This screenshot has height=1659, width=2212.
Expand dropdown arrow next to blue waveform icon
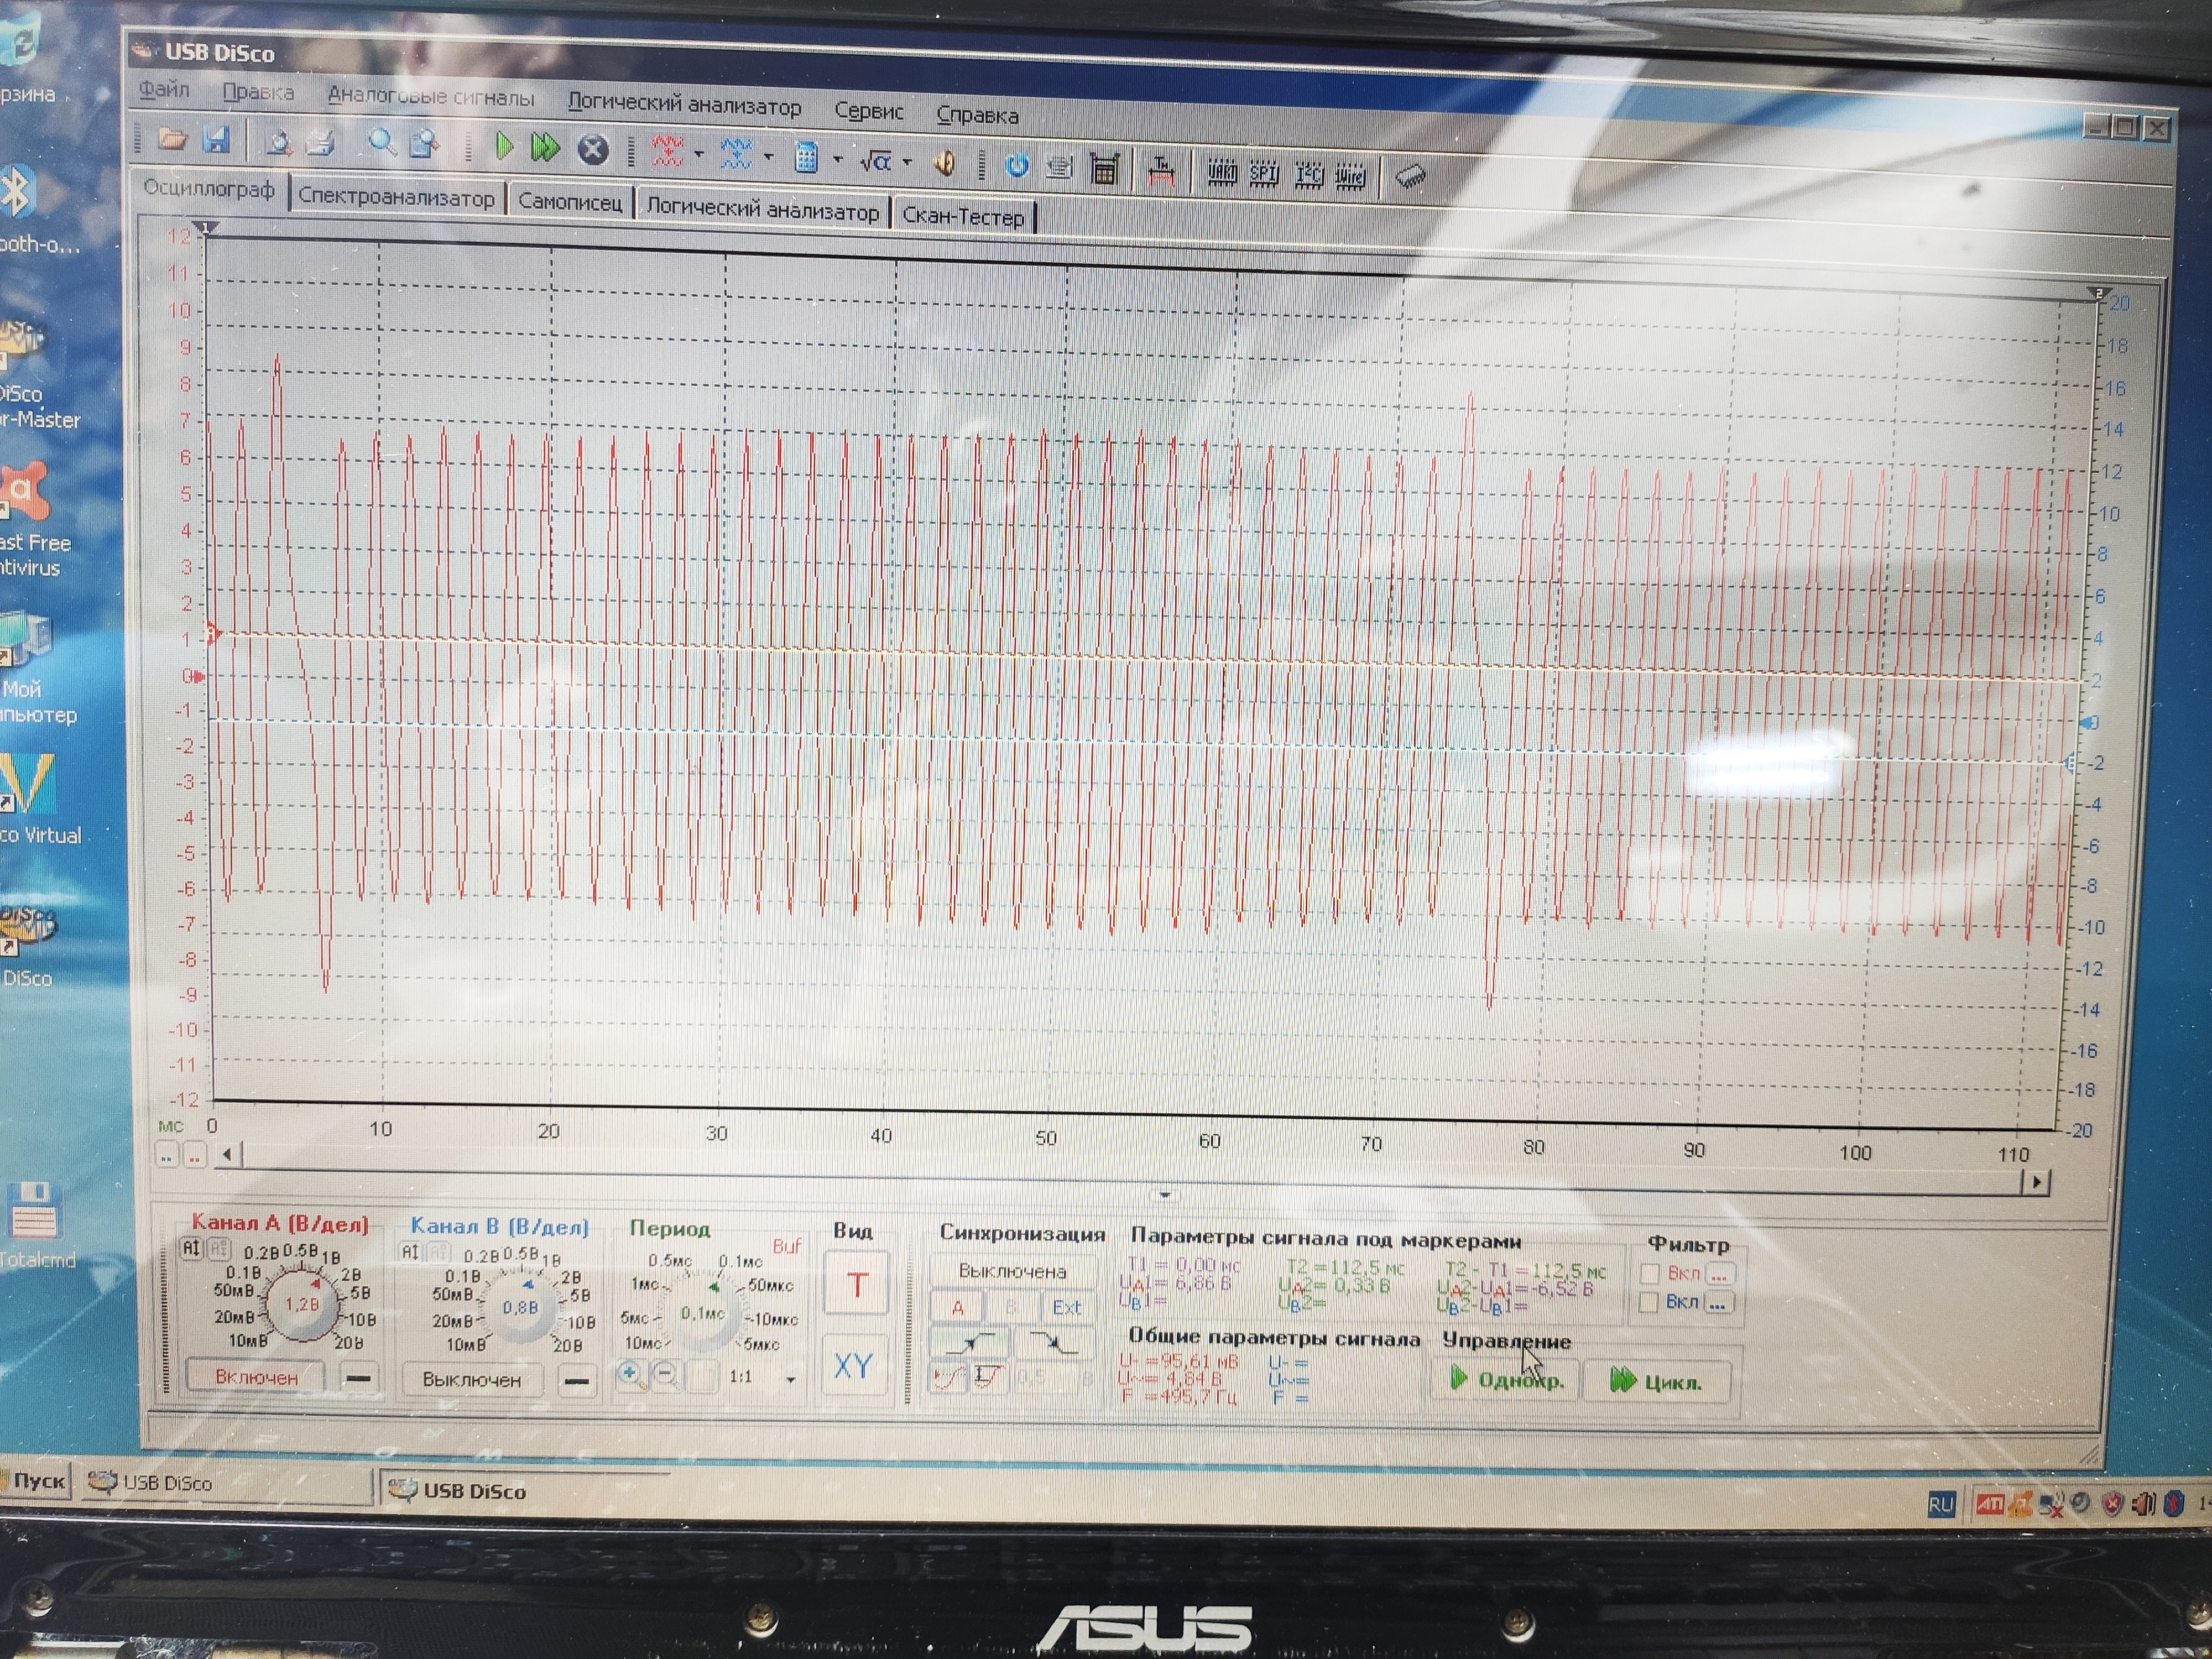768,157
